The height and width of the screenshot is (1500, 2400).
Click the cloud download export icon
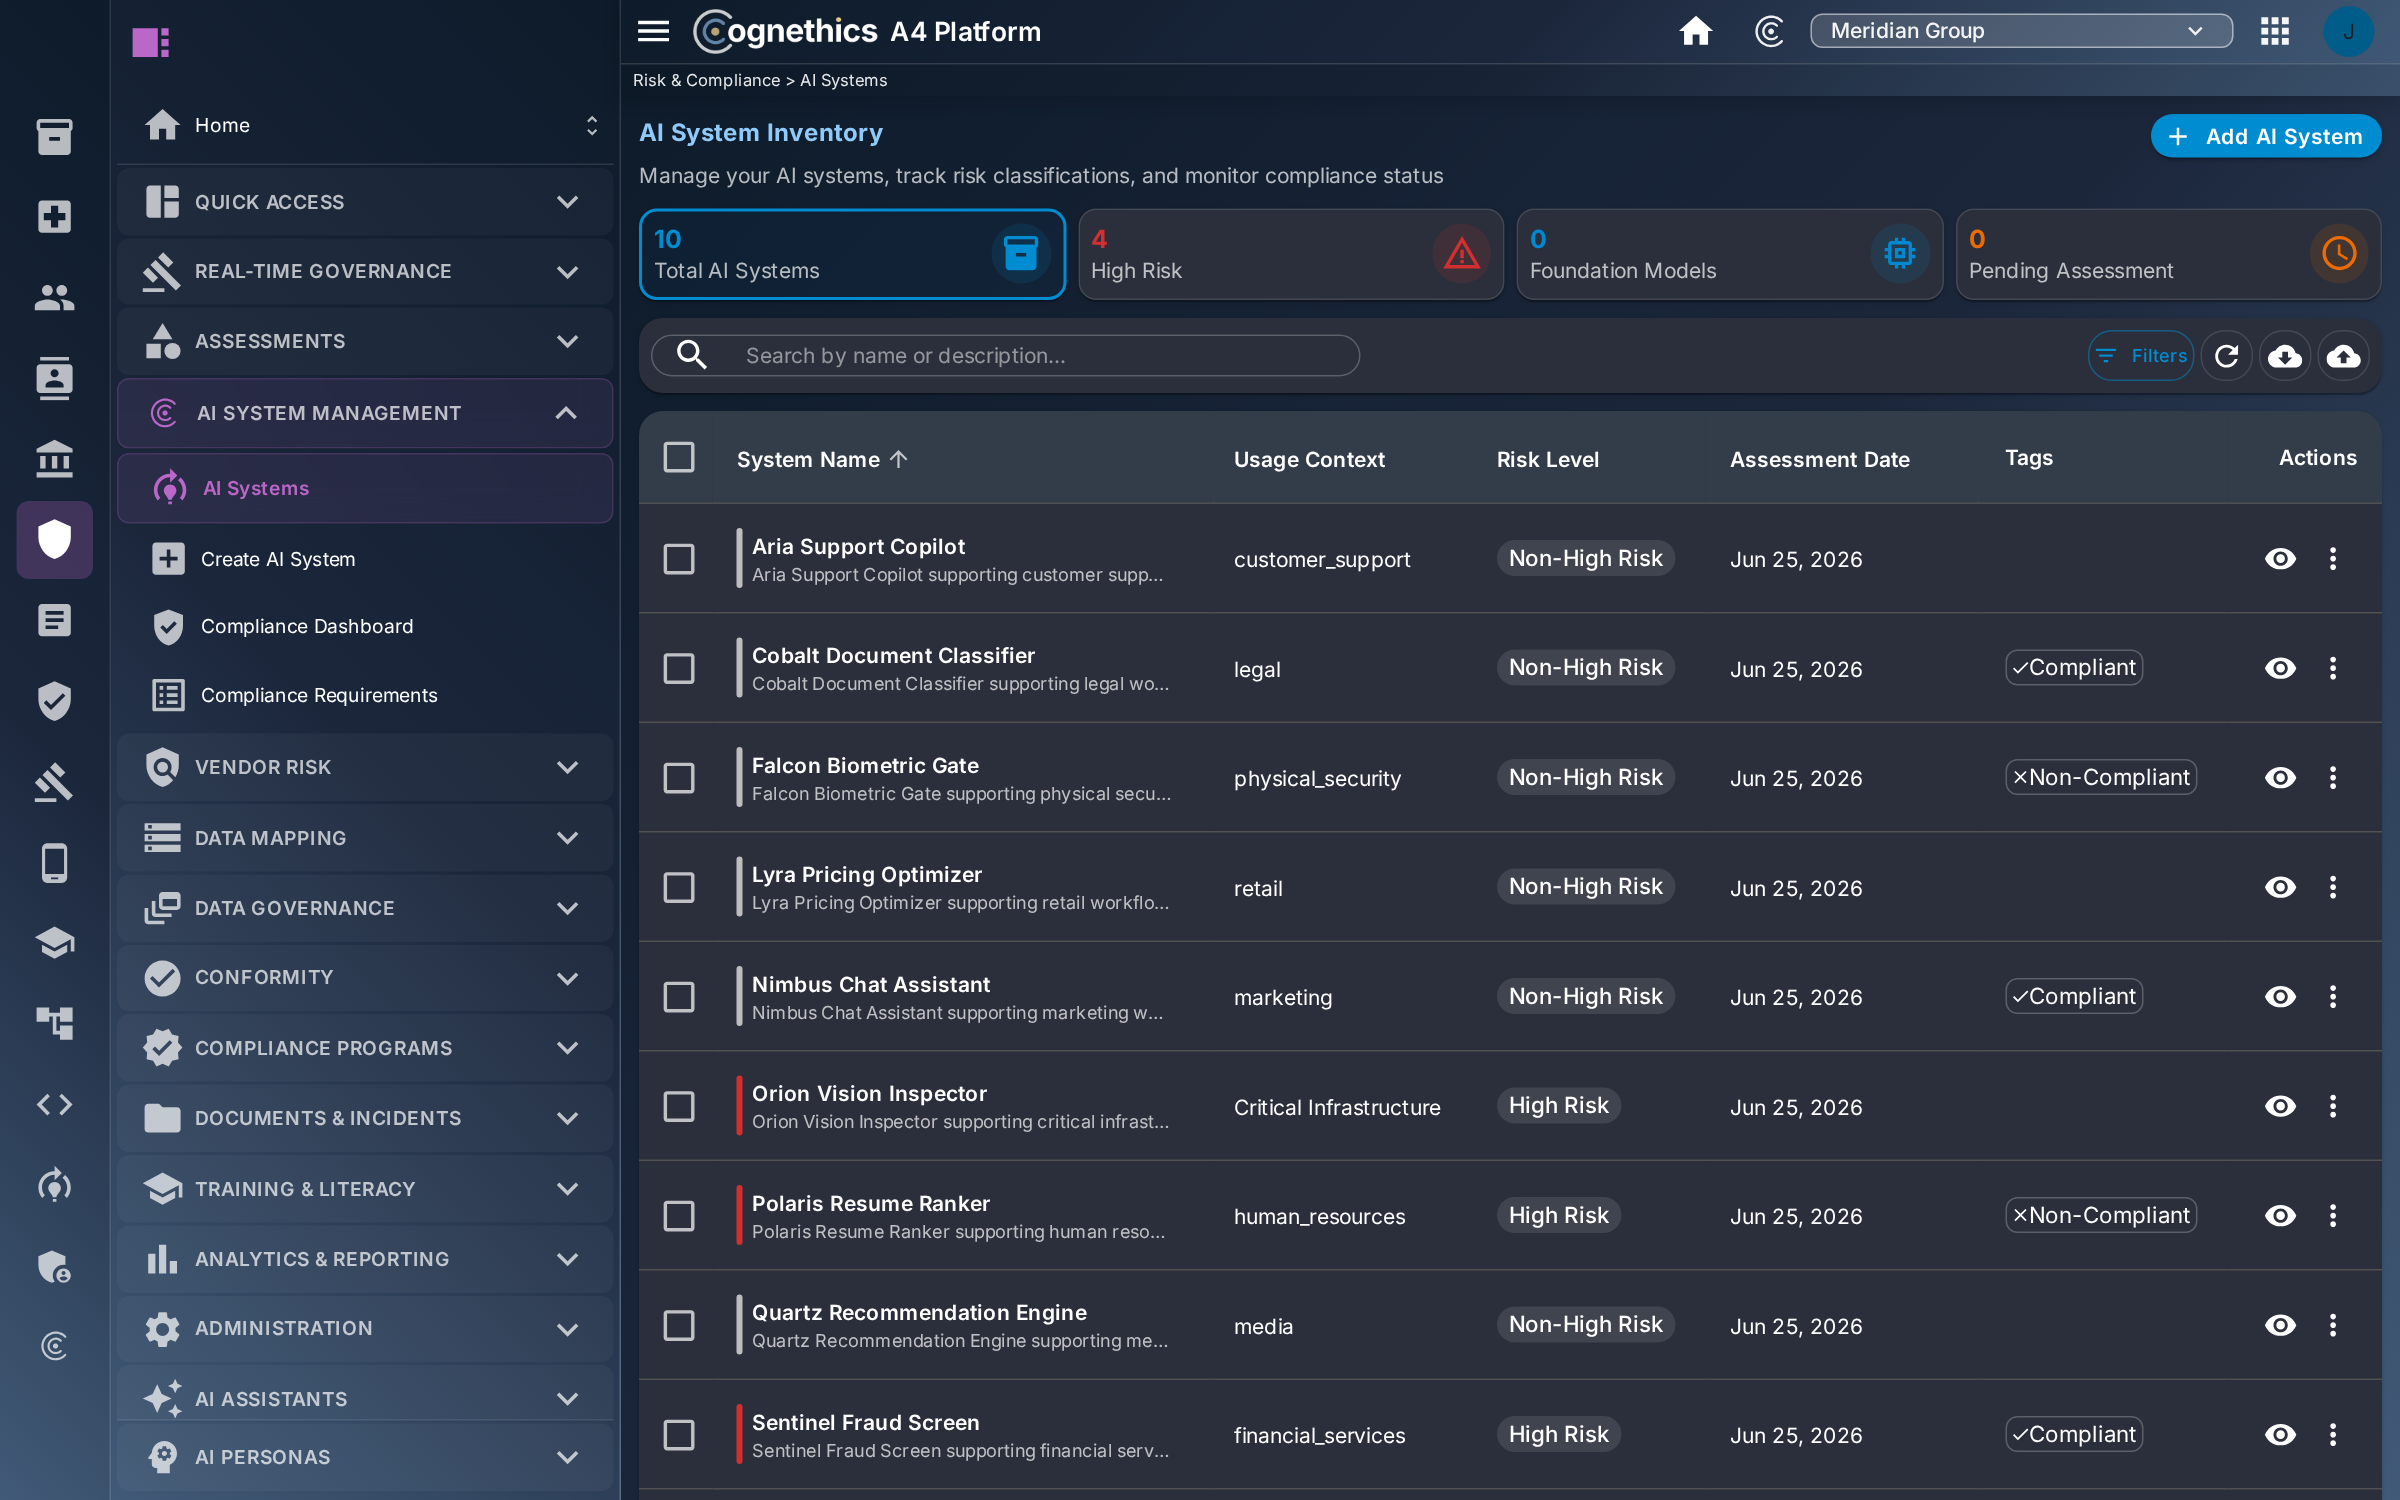point(2285,355)
